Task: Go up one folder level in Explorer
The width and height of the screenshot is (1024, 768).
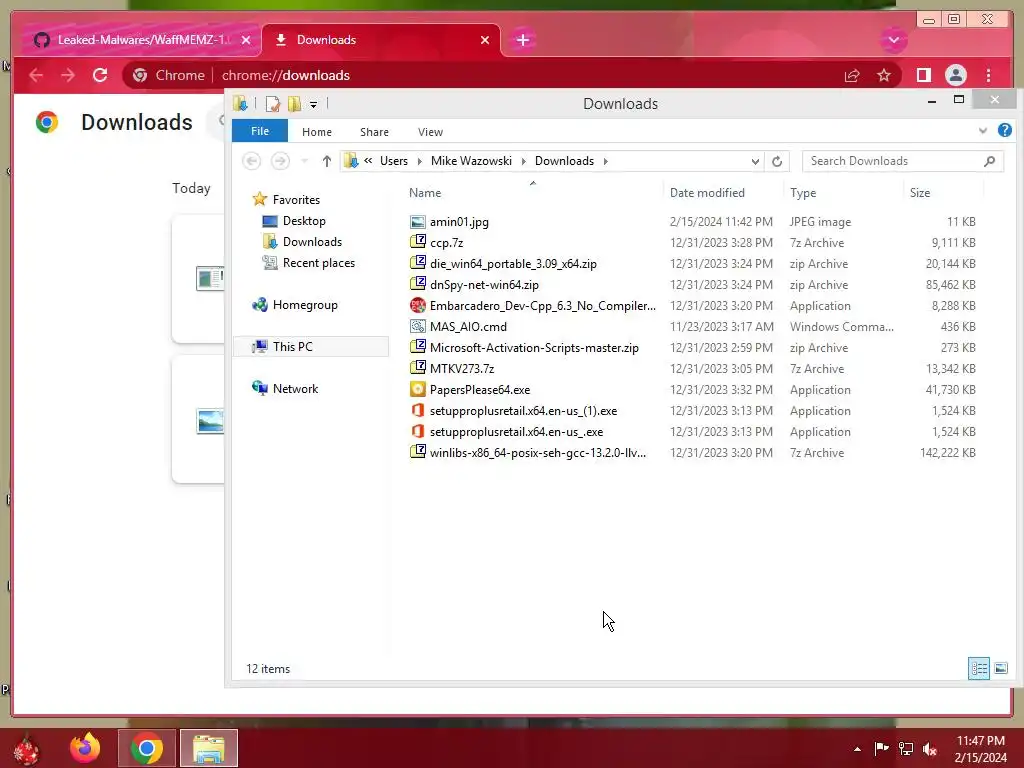Action: click(327, 161)
